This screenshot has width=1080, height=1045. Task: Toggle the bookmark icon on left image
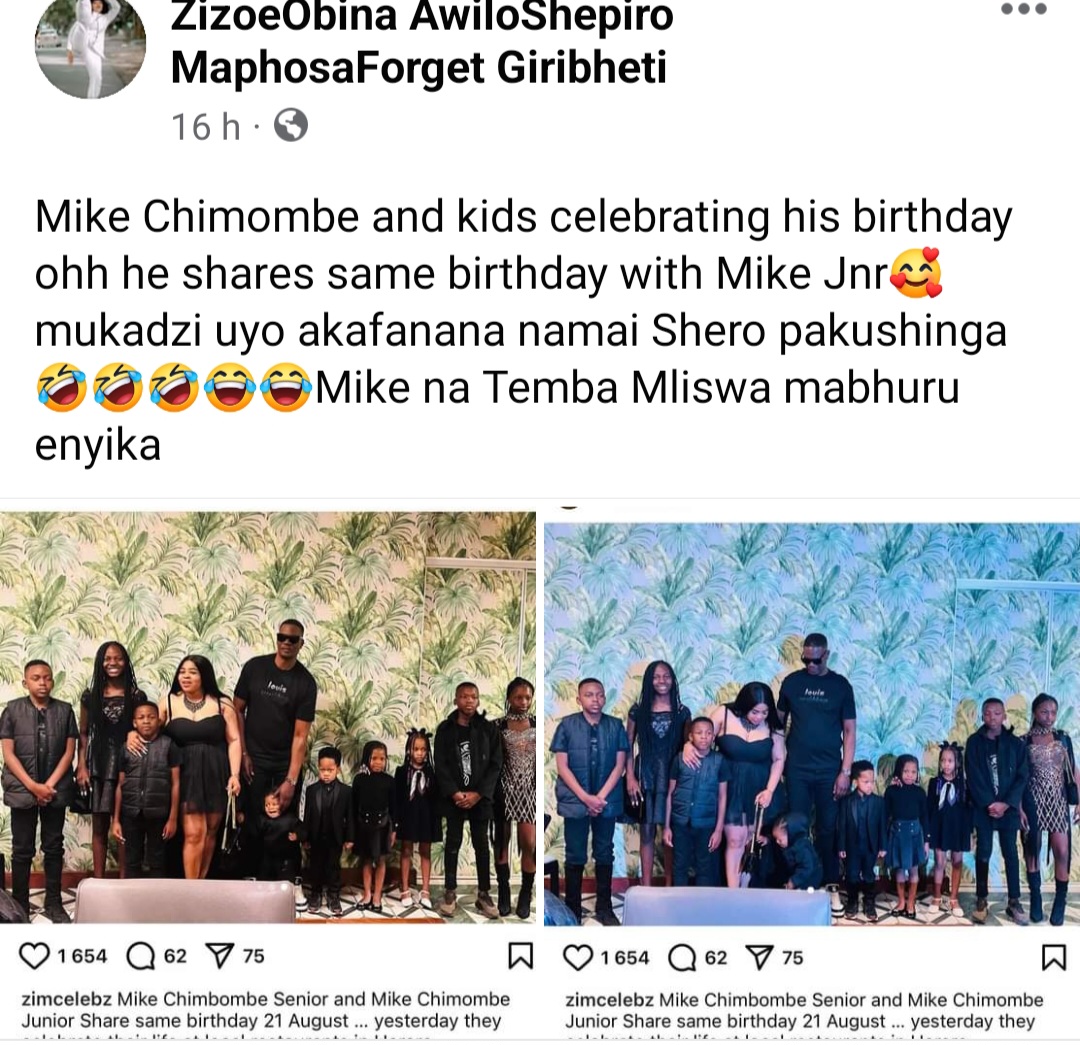point(520,956)
